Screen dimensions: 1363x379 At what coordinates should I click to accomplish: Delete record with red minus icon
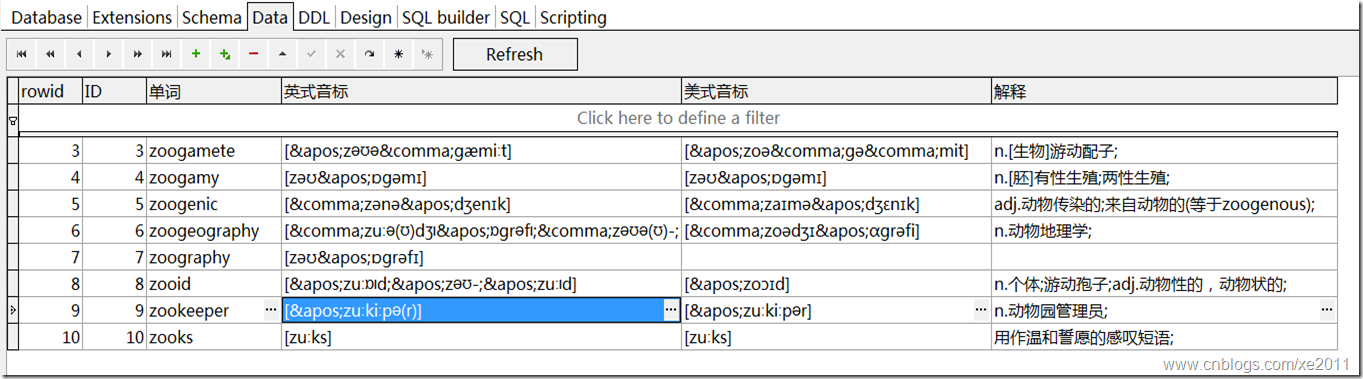[x=254, y=54]
